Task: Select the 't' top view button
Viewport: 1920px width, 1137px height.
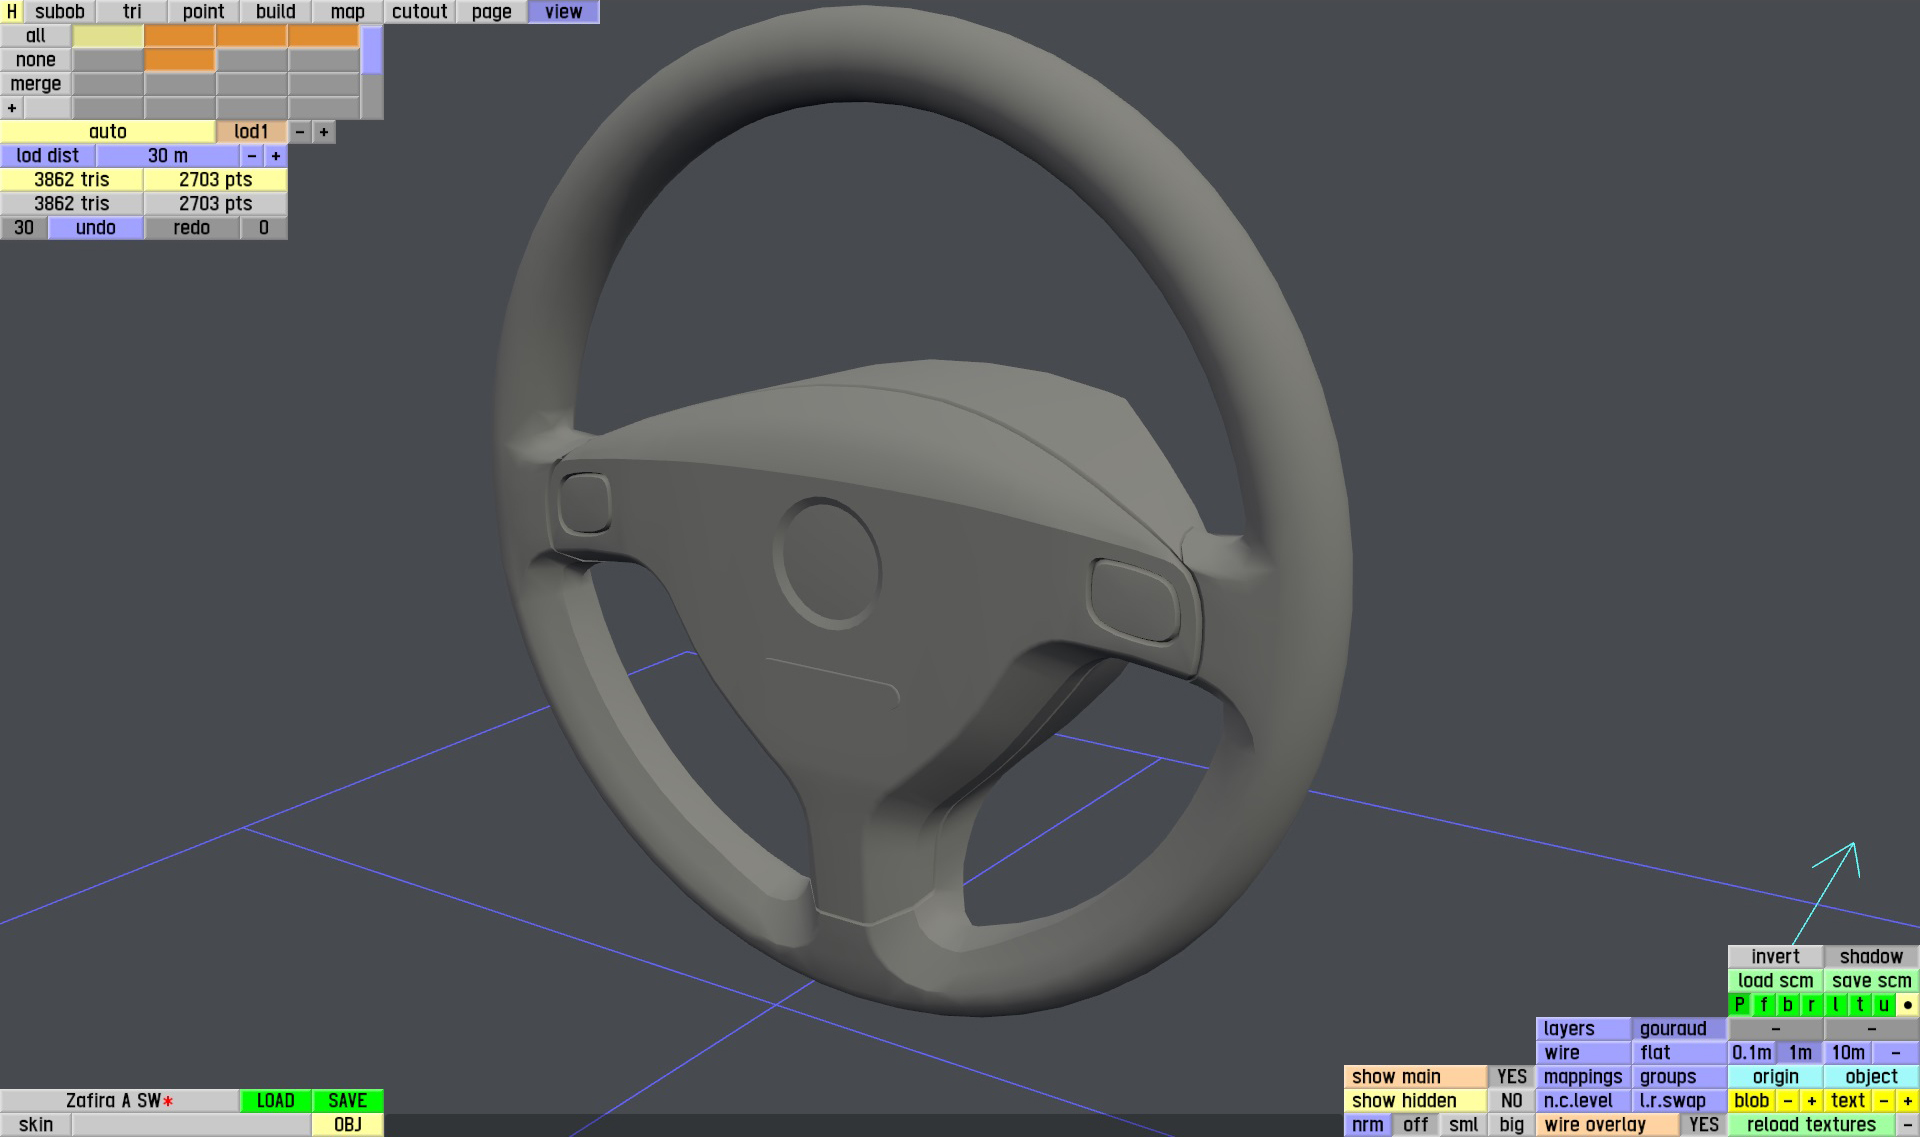Action: click(1859, 1005)
